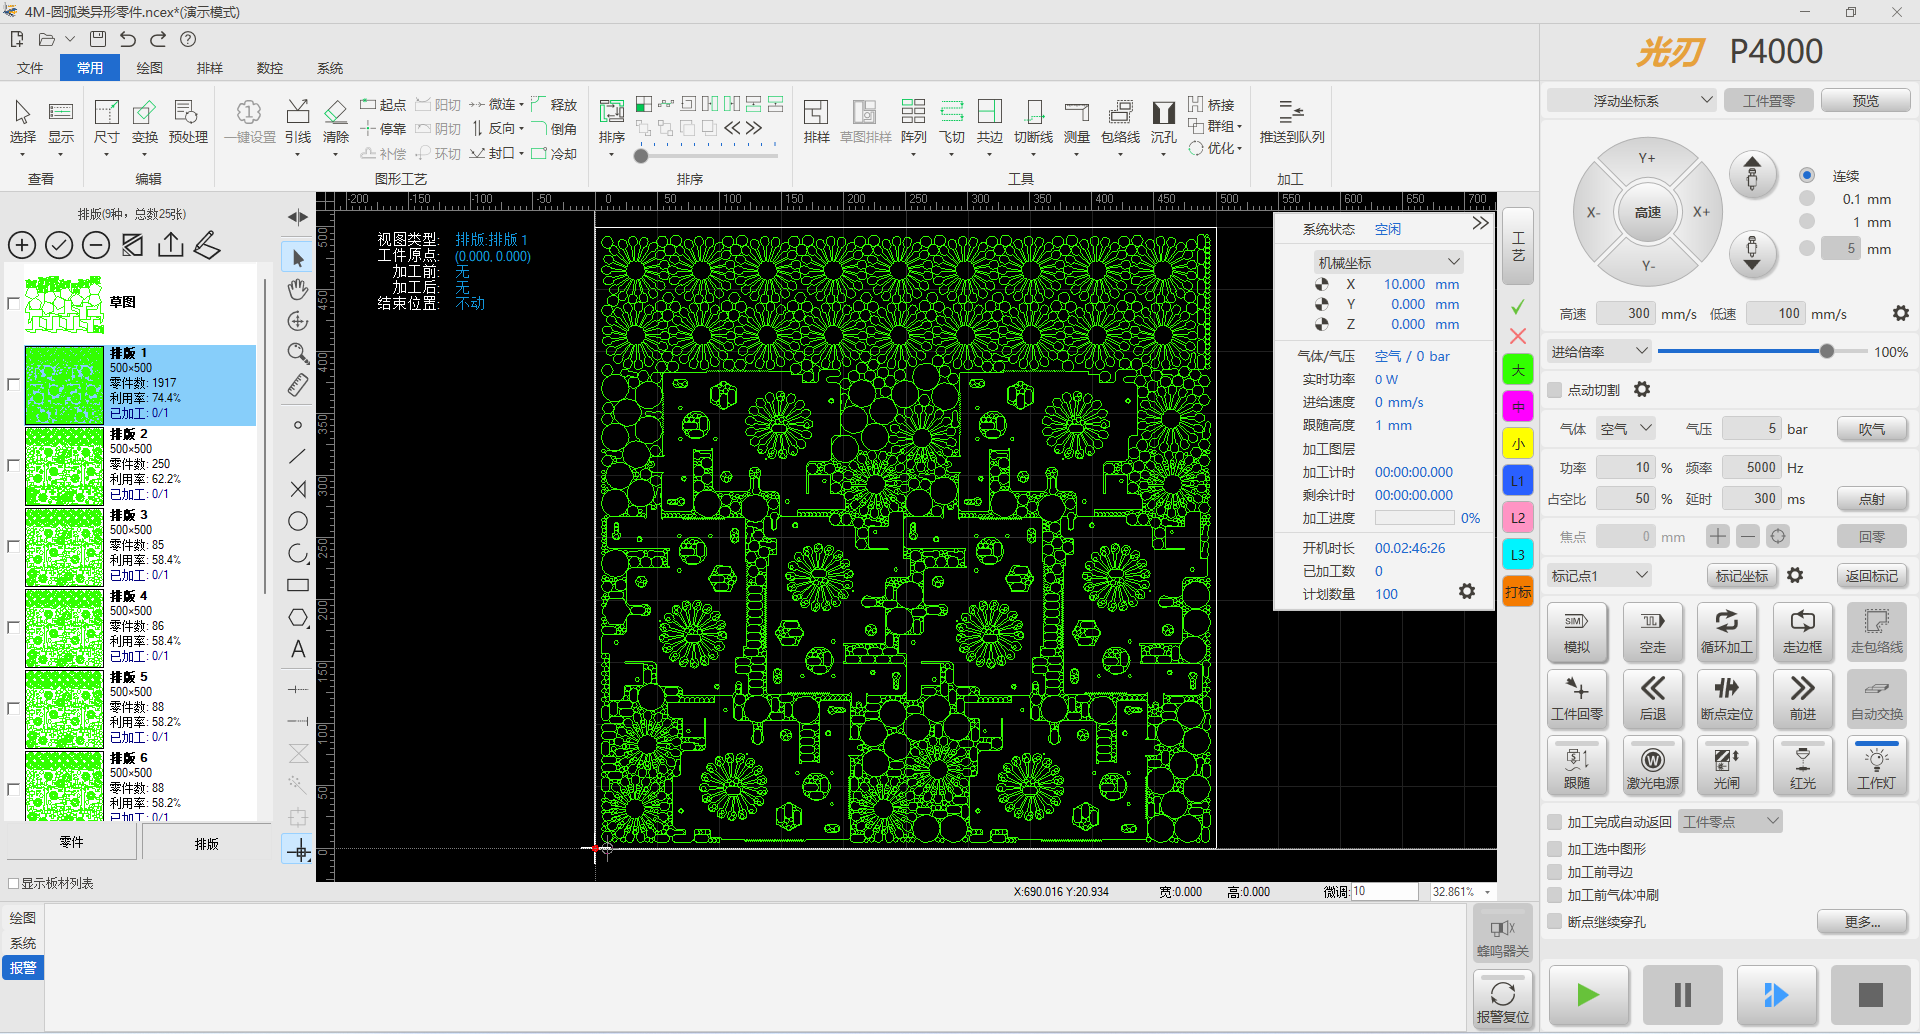Image resolution: width=1920 pixels, height=1034 pixels.
Task: Click the 返回标记 button
Action: pyautogui.click(x=1872, y=576)
